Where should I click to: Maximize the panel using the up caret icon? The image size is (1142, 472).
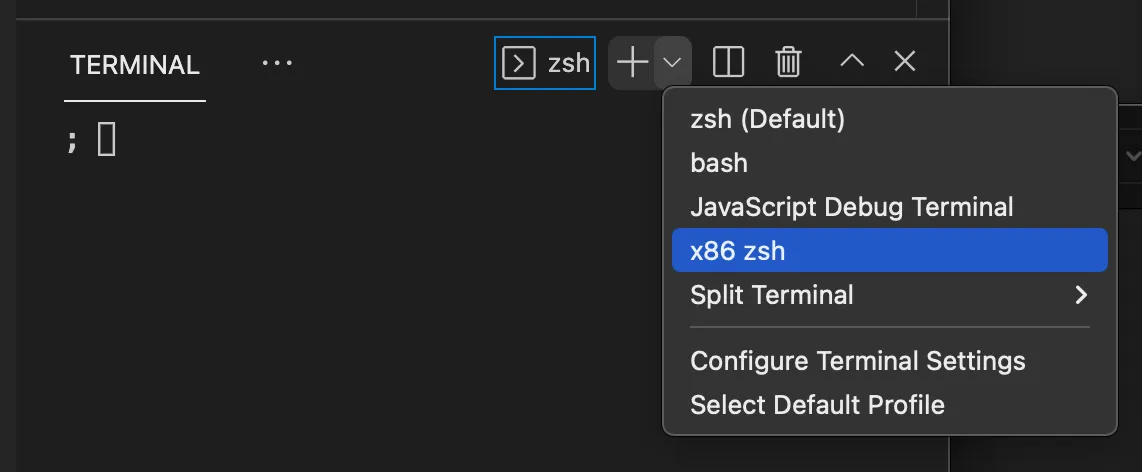click(851, 62)
